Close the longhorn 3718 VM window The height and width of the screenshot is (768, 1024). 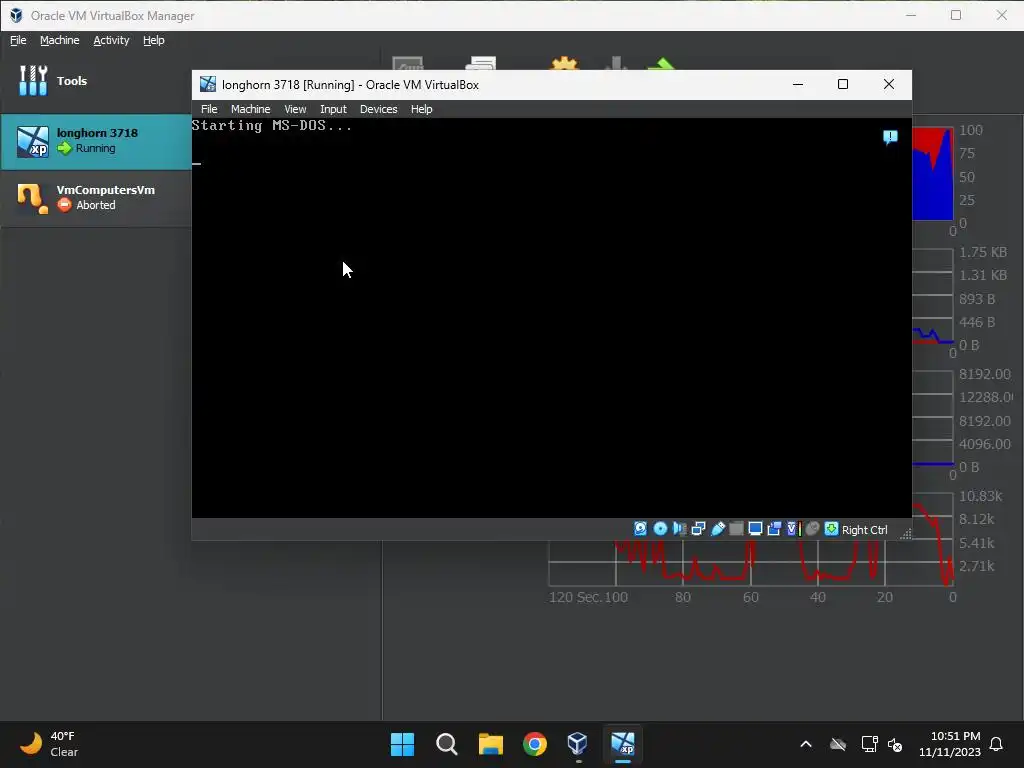click(x=889, y=84)
